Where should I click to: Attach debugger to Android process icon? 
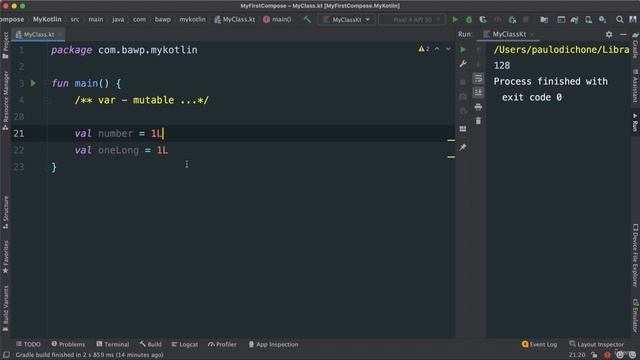(512, 19)
